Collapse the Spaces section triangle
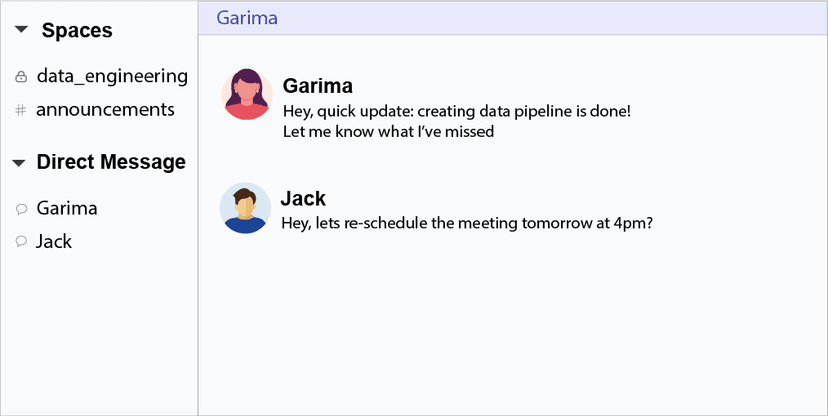This screenshot has height=416, width=828. (x=21, y=31)
